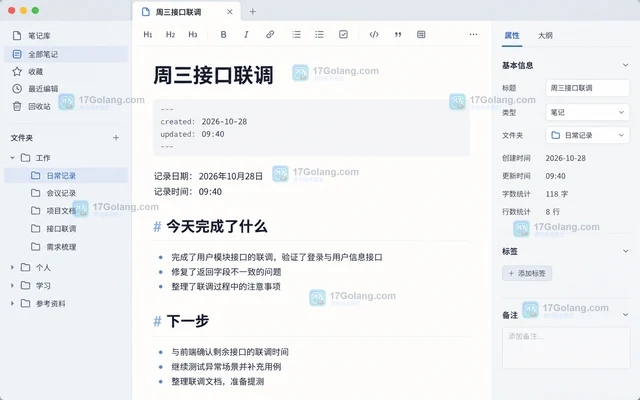Click the 添加标签 button
Image resolution: width=640 pixels, height=400 pixels.
pos(527,273)
